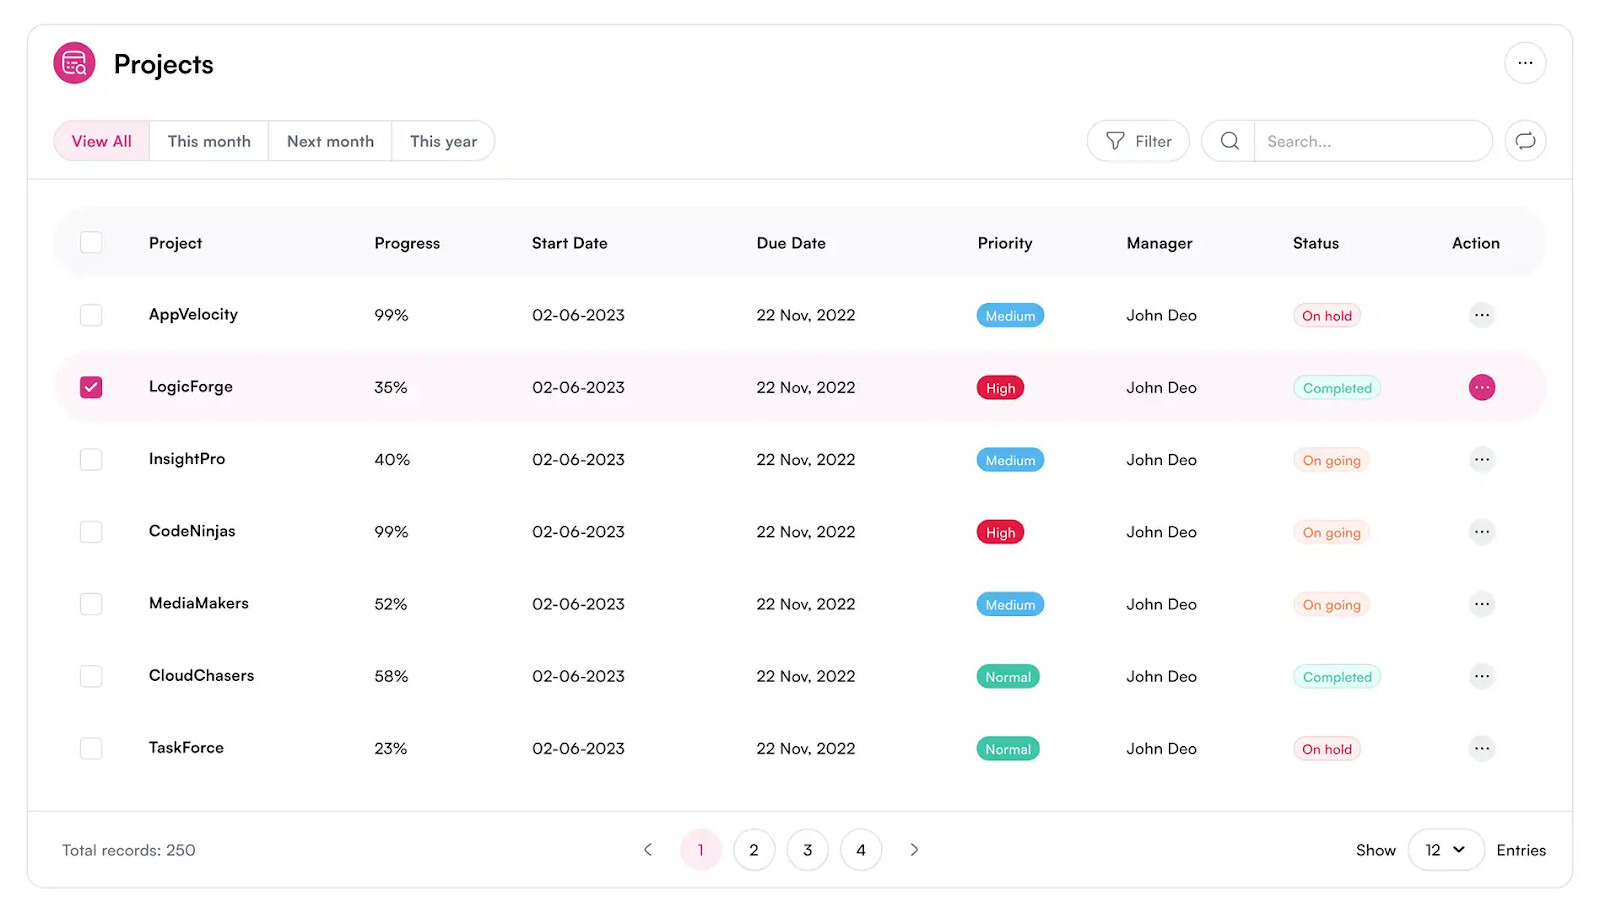
Task: Open the Filter options
Action: point(1137,141)
